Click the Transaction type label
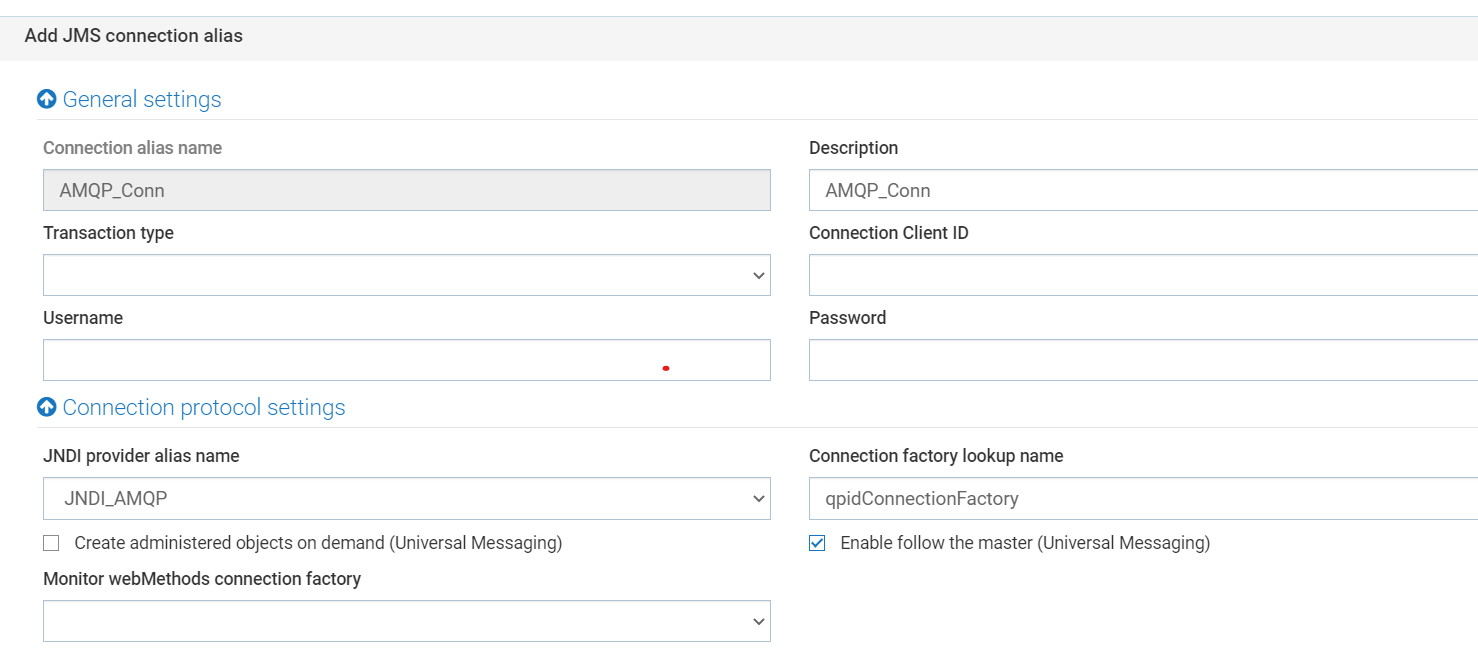1478x652 pixels. tap(108, 233)
